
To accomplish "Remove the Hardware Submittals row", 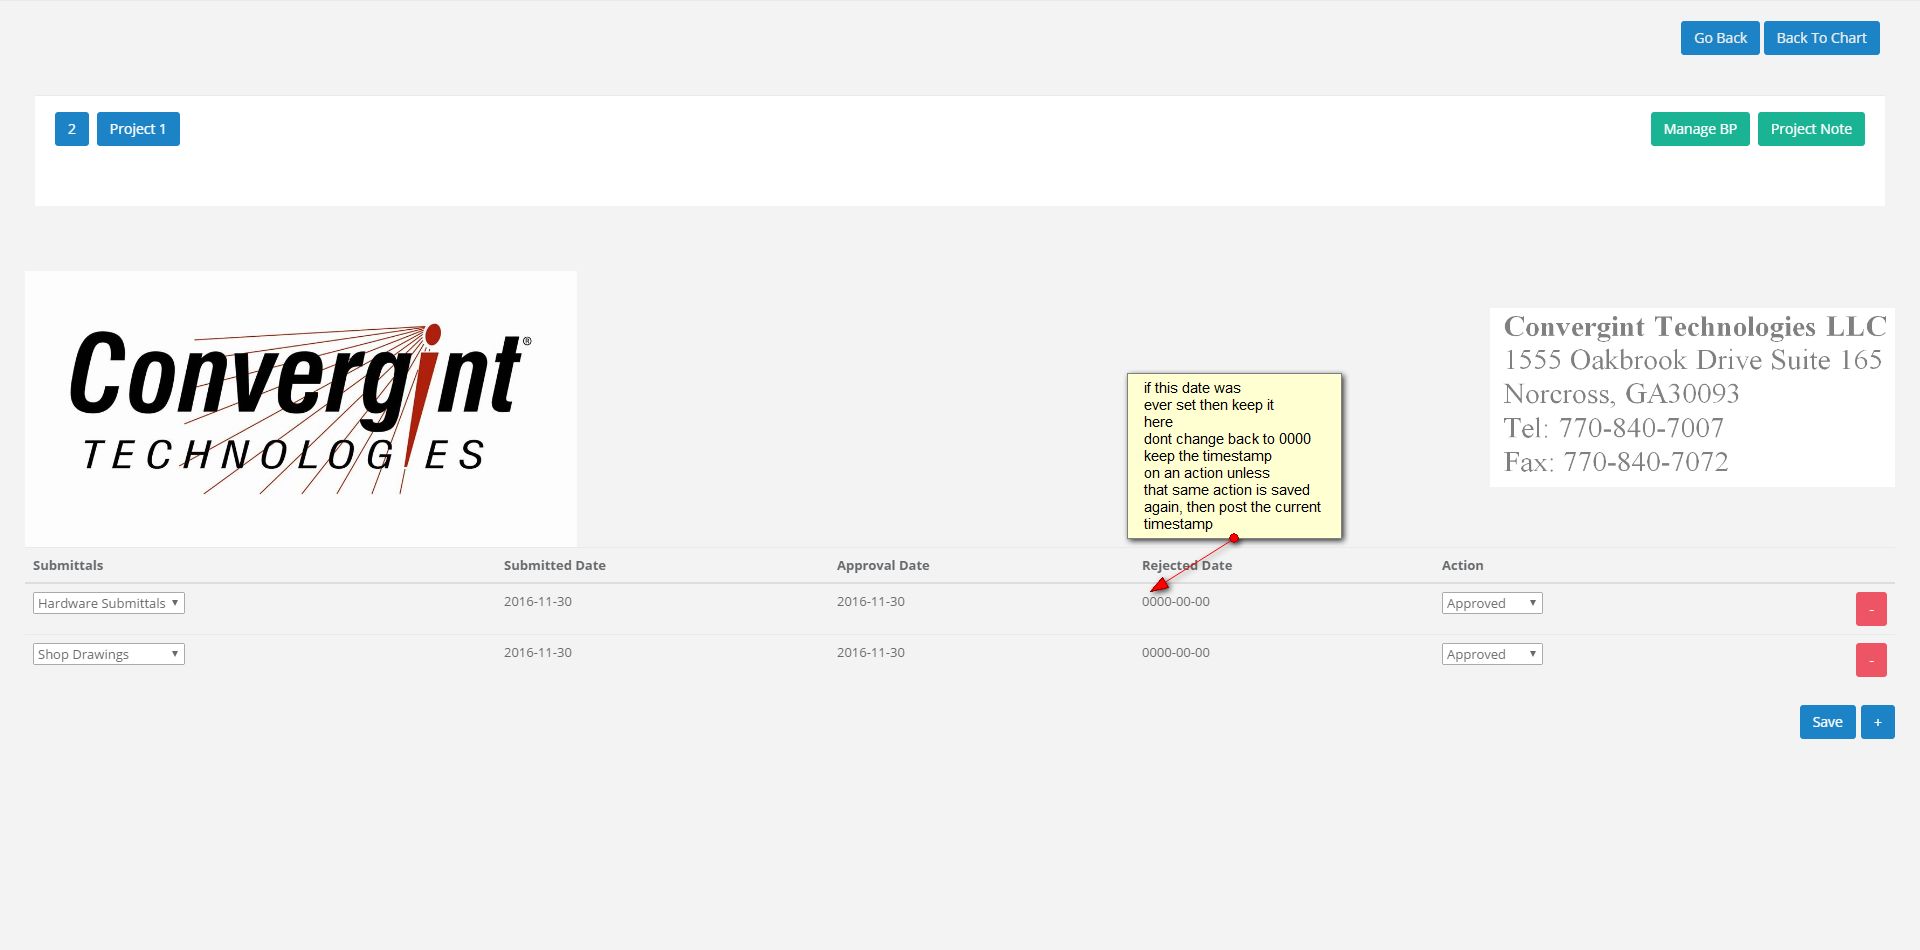I will [x=1871, y=609].
